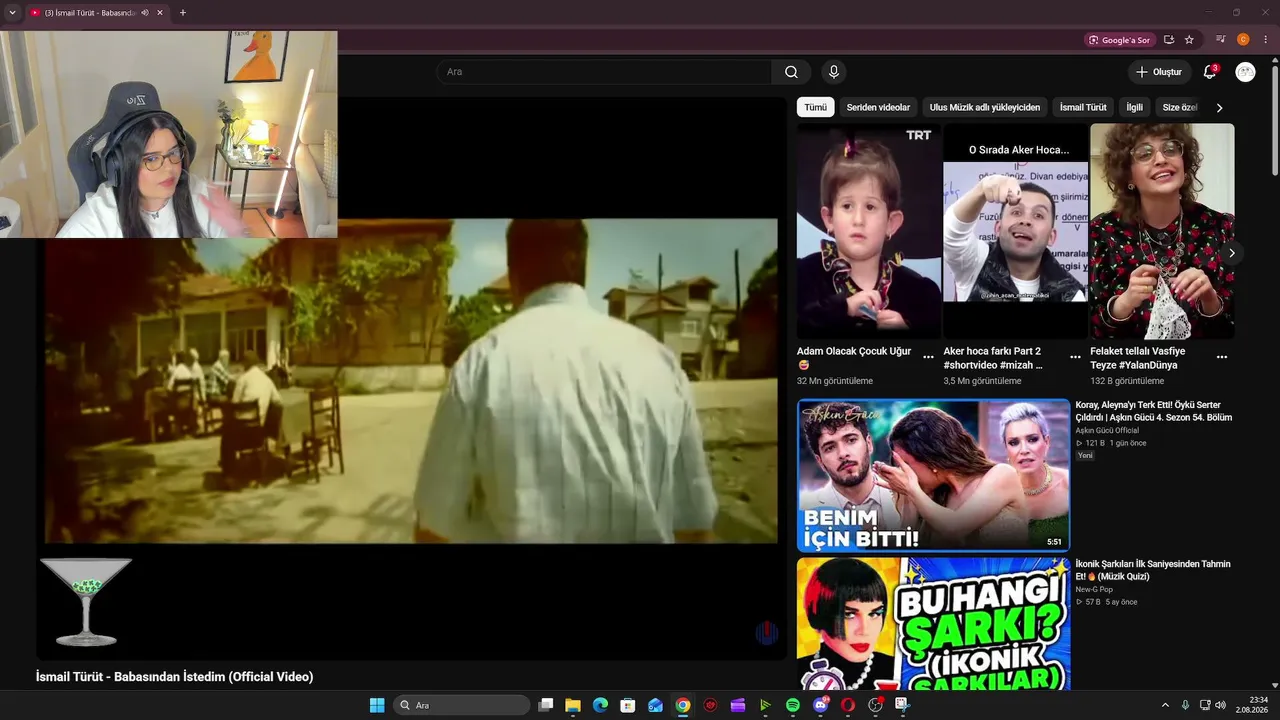Start voice search with the microphone icon
The image size is (1280, 720).
coord(833,72)
